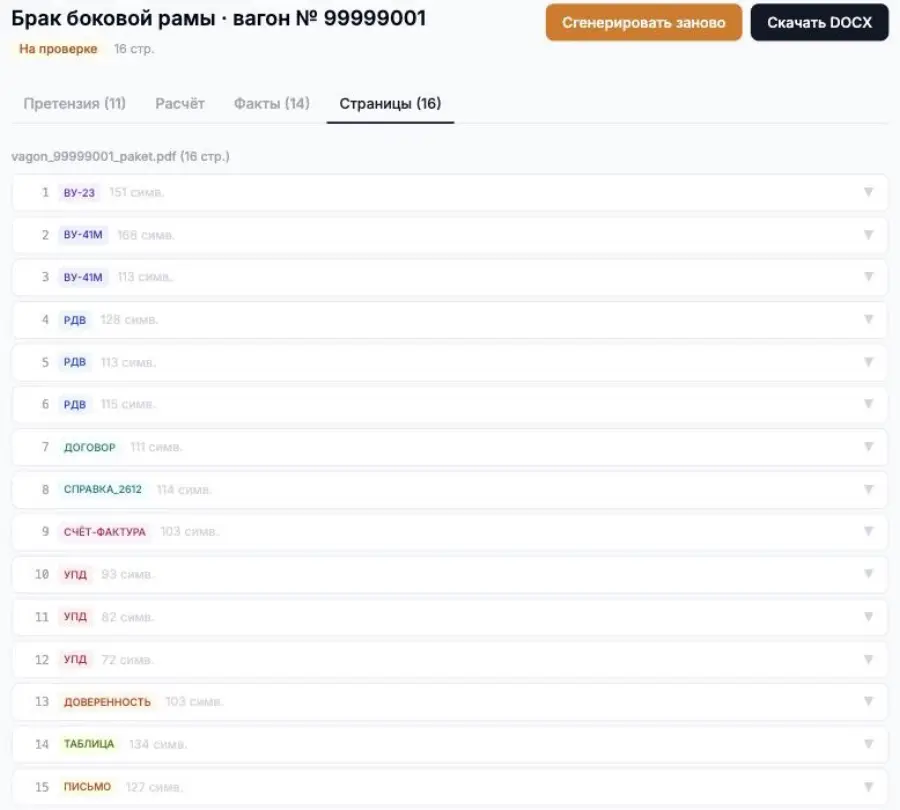
Task: Click the На проверке status badge
Action: click(58, 49)
